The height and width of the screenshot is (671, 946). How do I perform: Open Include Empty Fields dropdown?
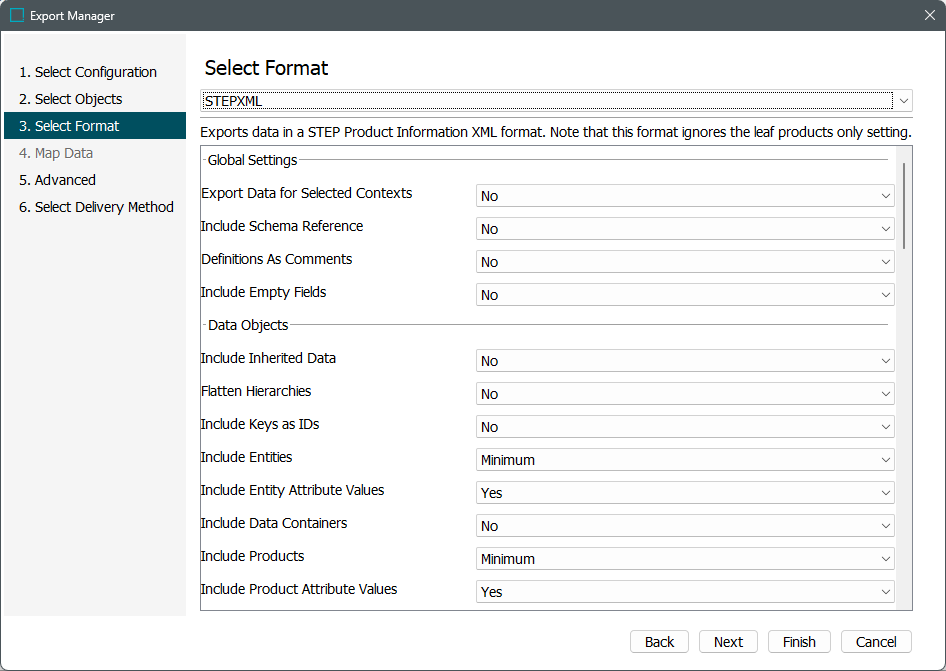coord(685,295)
